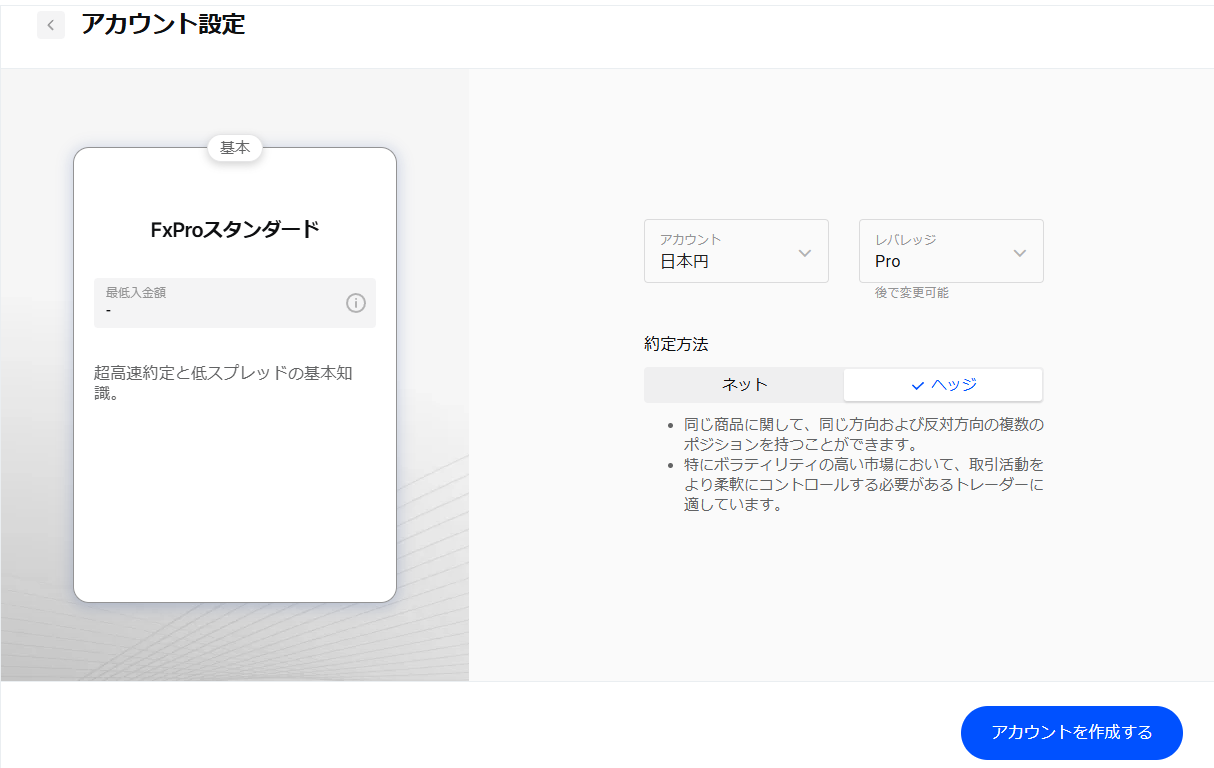1214x768 pixels.
Task: Click the blank lower area of the account card
Action: [x=235, y=510]
